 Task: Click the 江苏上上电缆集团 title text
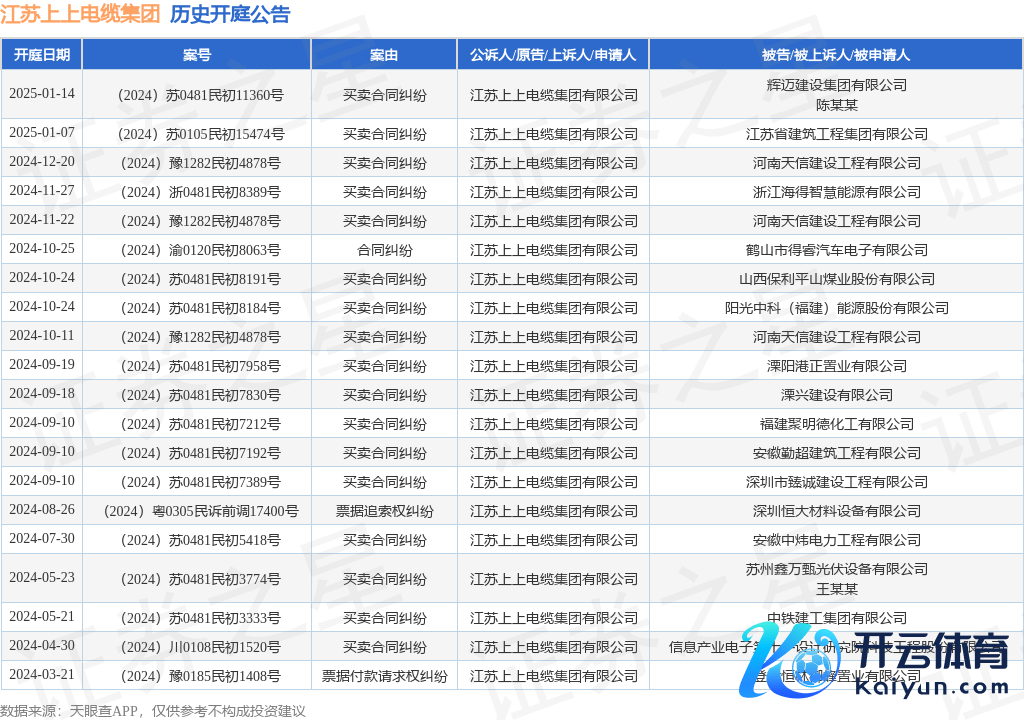click(80, 14)
